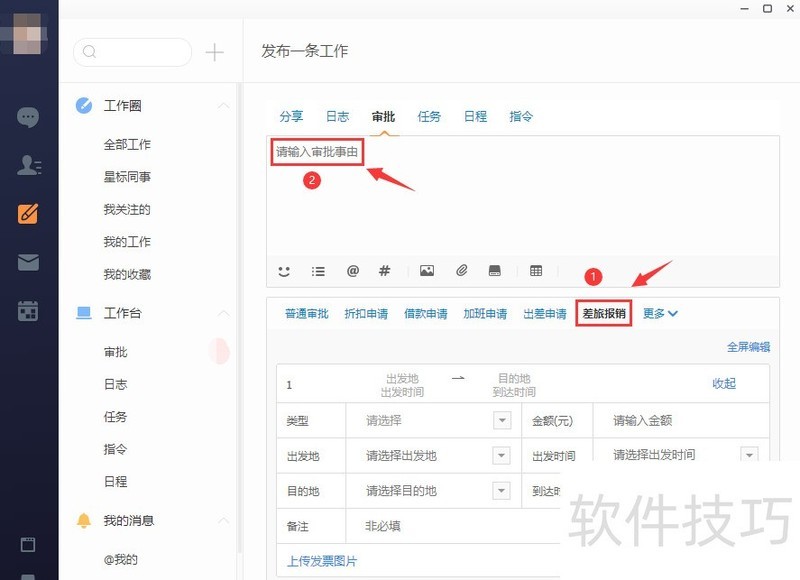
Task: Open the emoji picker in the editor
Action: [x=284, y=270]
